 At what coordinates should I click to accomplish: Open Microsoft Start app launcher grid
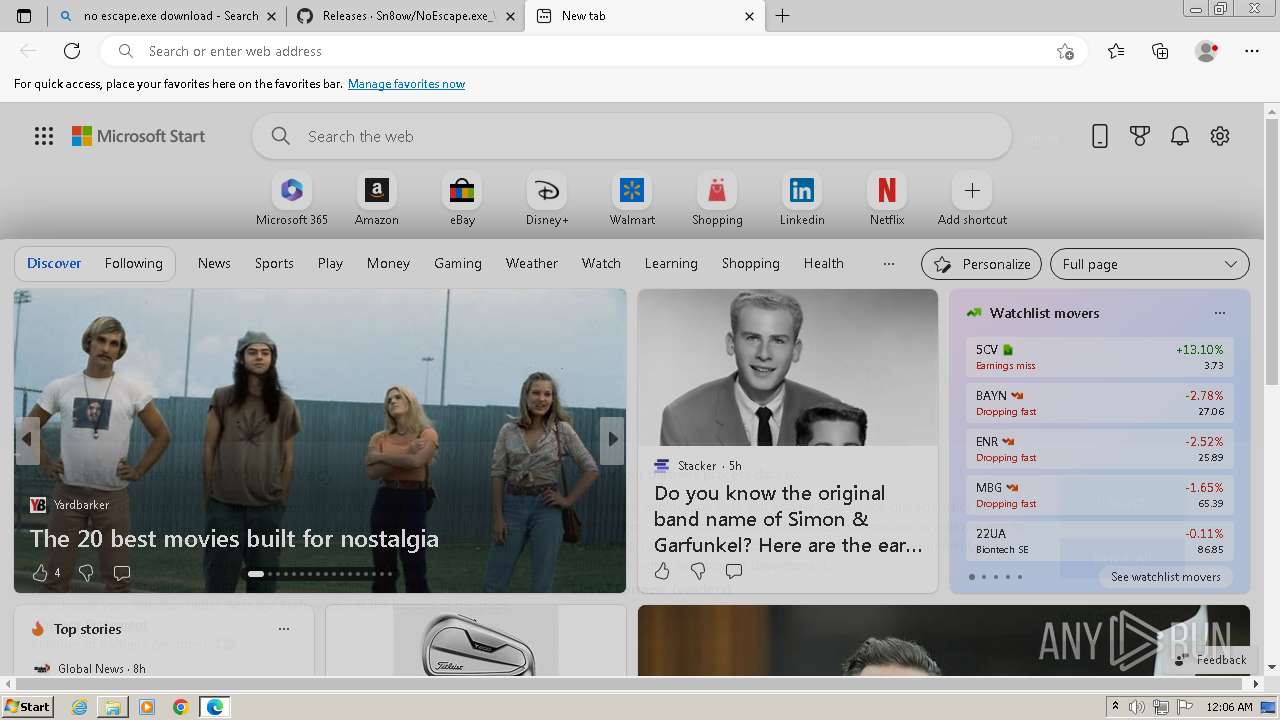pyautogui.click(x=44, y=136)
